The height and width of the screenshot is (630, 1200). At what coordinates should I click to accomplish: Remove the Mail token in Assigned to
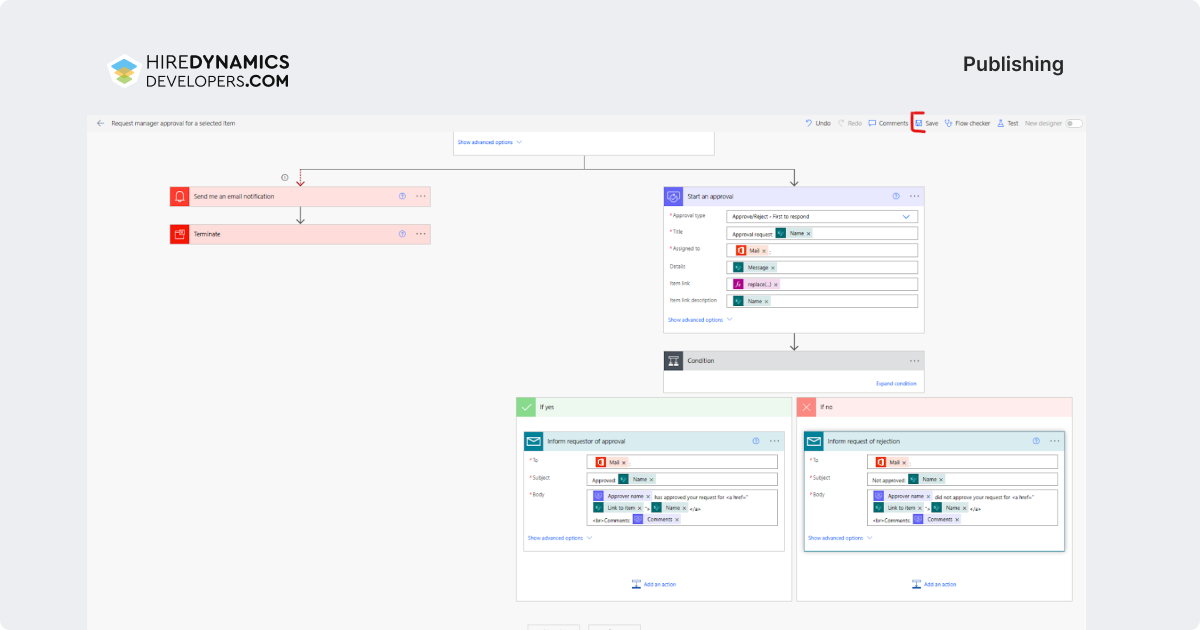[x=764, y=250]
